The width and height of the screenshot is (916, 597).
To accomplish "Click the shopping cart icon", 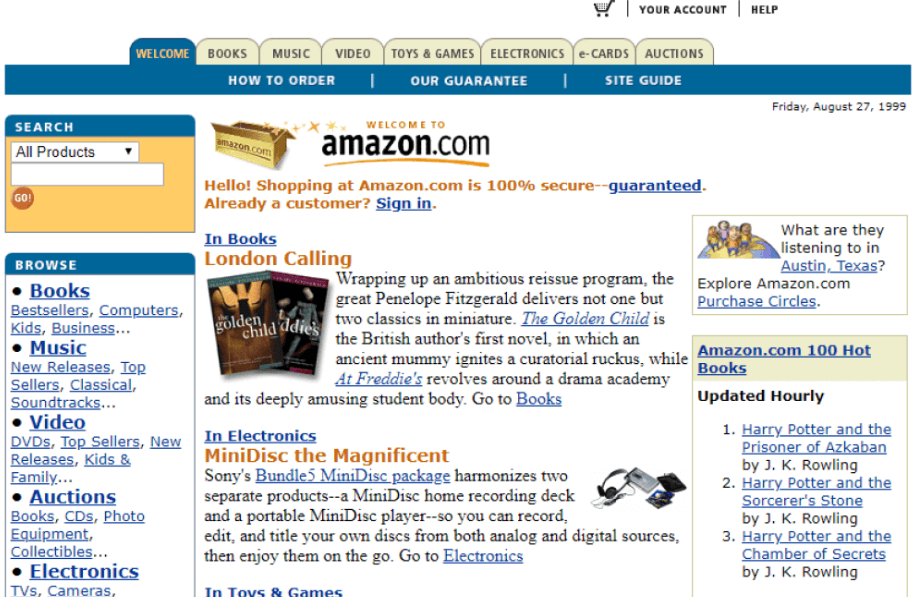I will point(603,8).
